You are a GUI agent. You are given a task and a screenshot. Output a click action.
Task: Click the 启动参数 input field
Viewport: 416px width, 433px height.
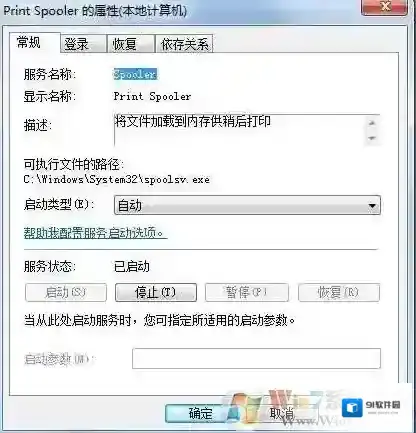click(256, 358)
